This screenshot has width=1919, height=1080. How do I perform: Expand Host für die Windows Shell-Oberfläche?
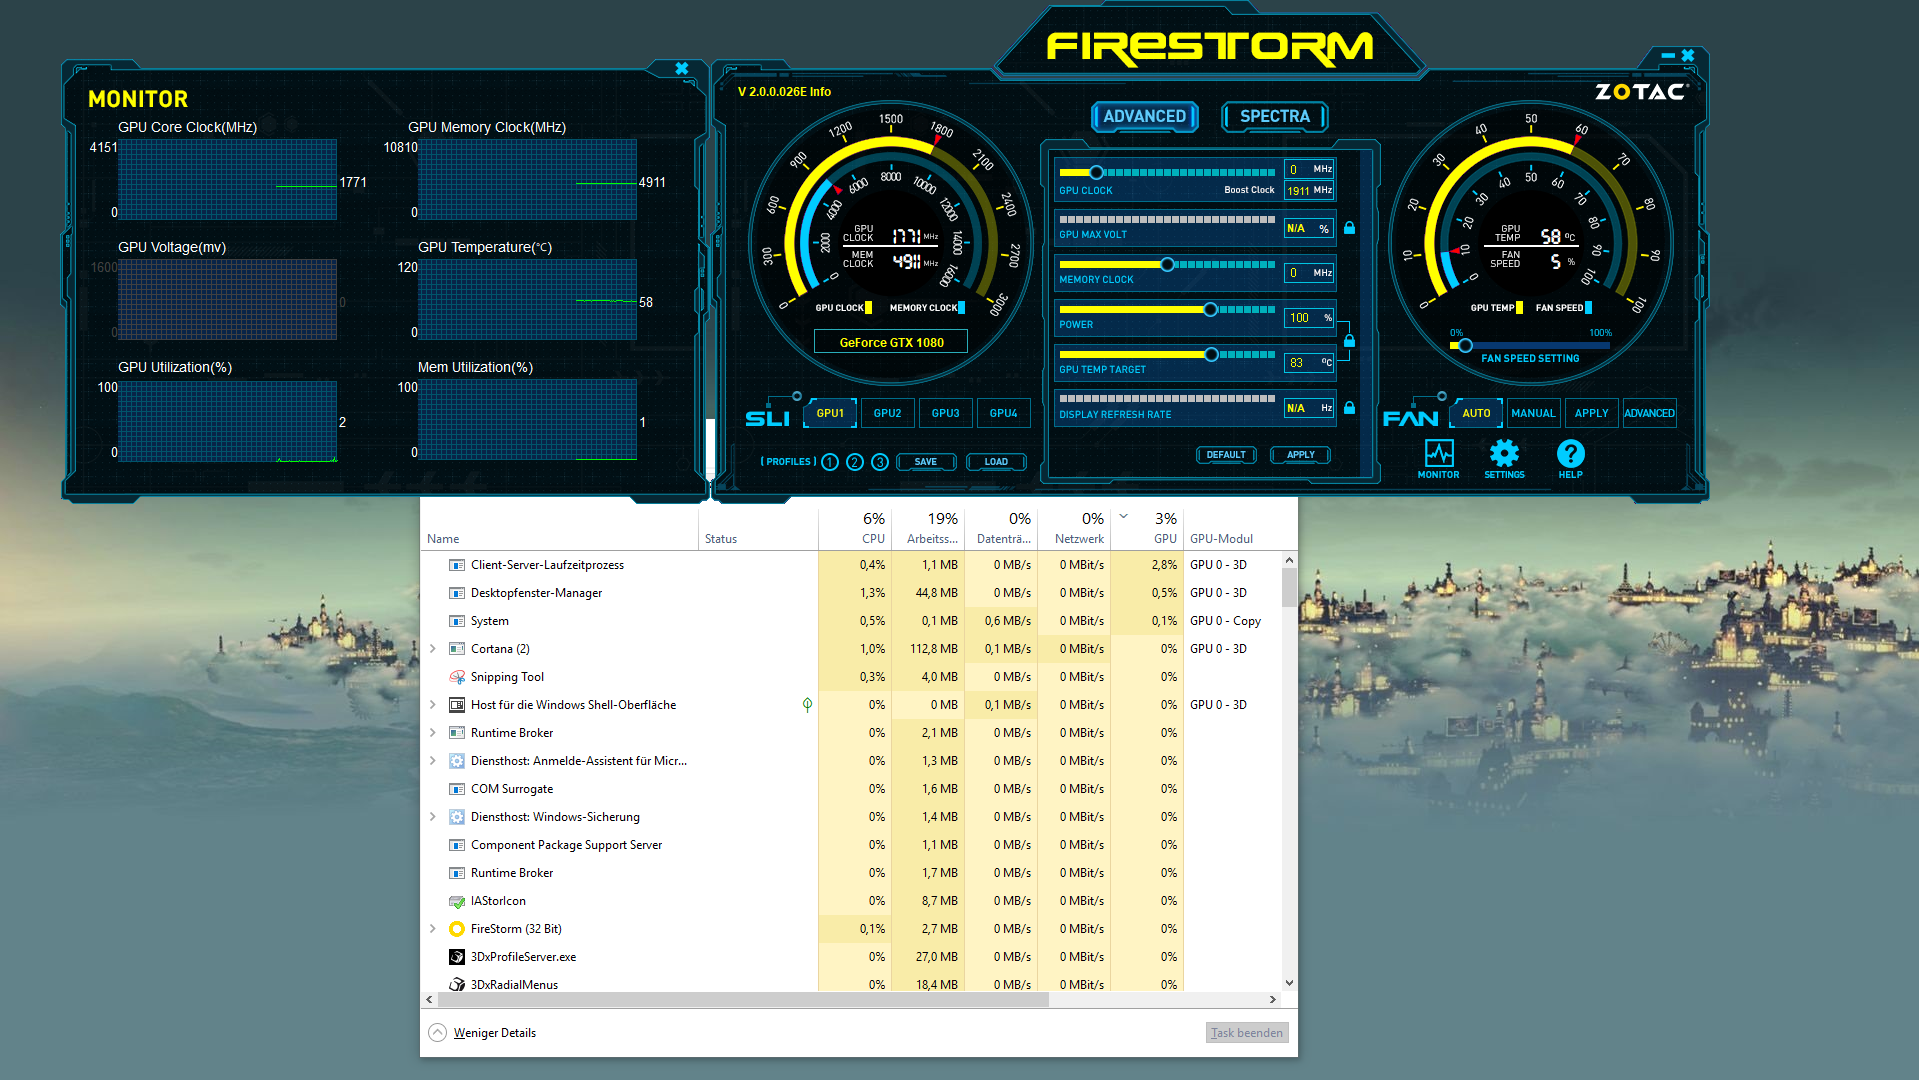coord(433,705)
